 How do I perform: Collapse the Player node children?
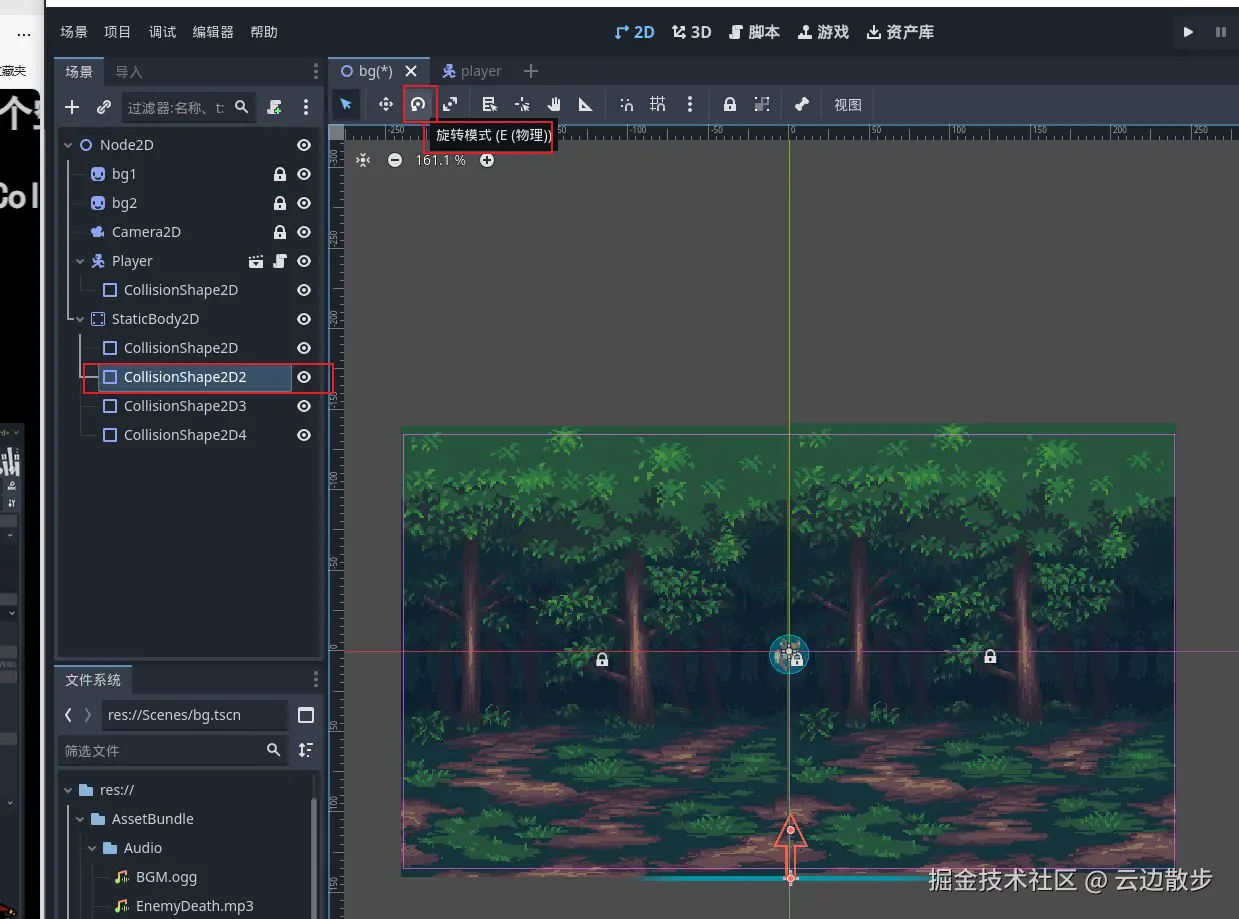point(80,261)
